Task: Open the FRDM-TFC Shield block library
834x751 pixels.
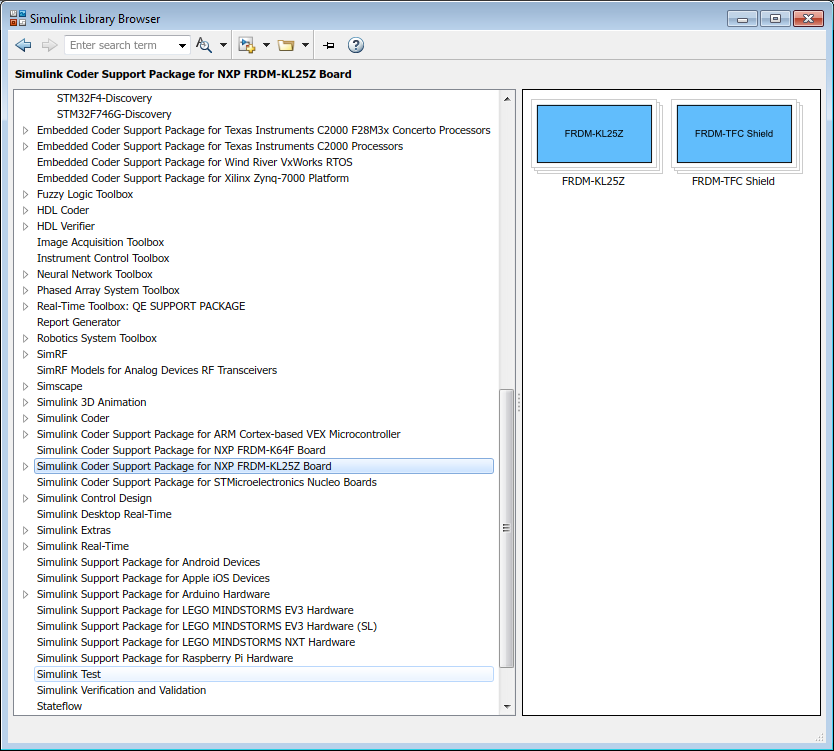Action: click(733, 134)
